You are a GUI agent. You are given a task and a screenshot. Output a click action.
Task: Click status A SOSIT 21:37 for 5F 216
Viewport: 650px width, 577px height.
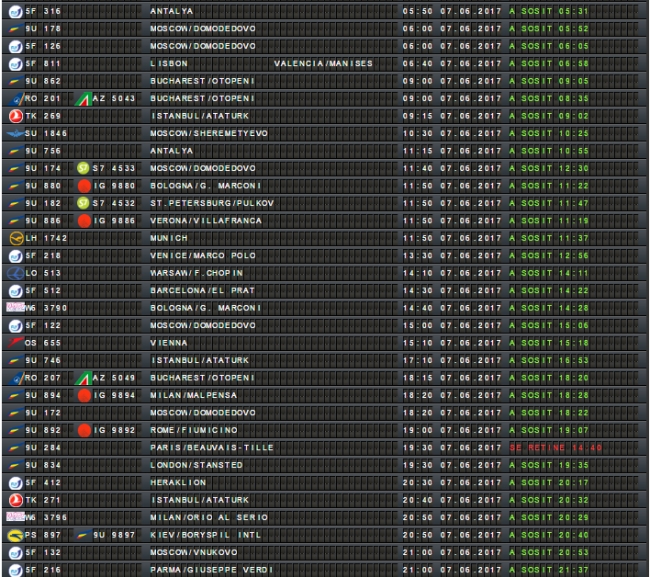[549, 570]
